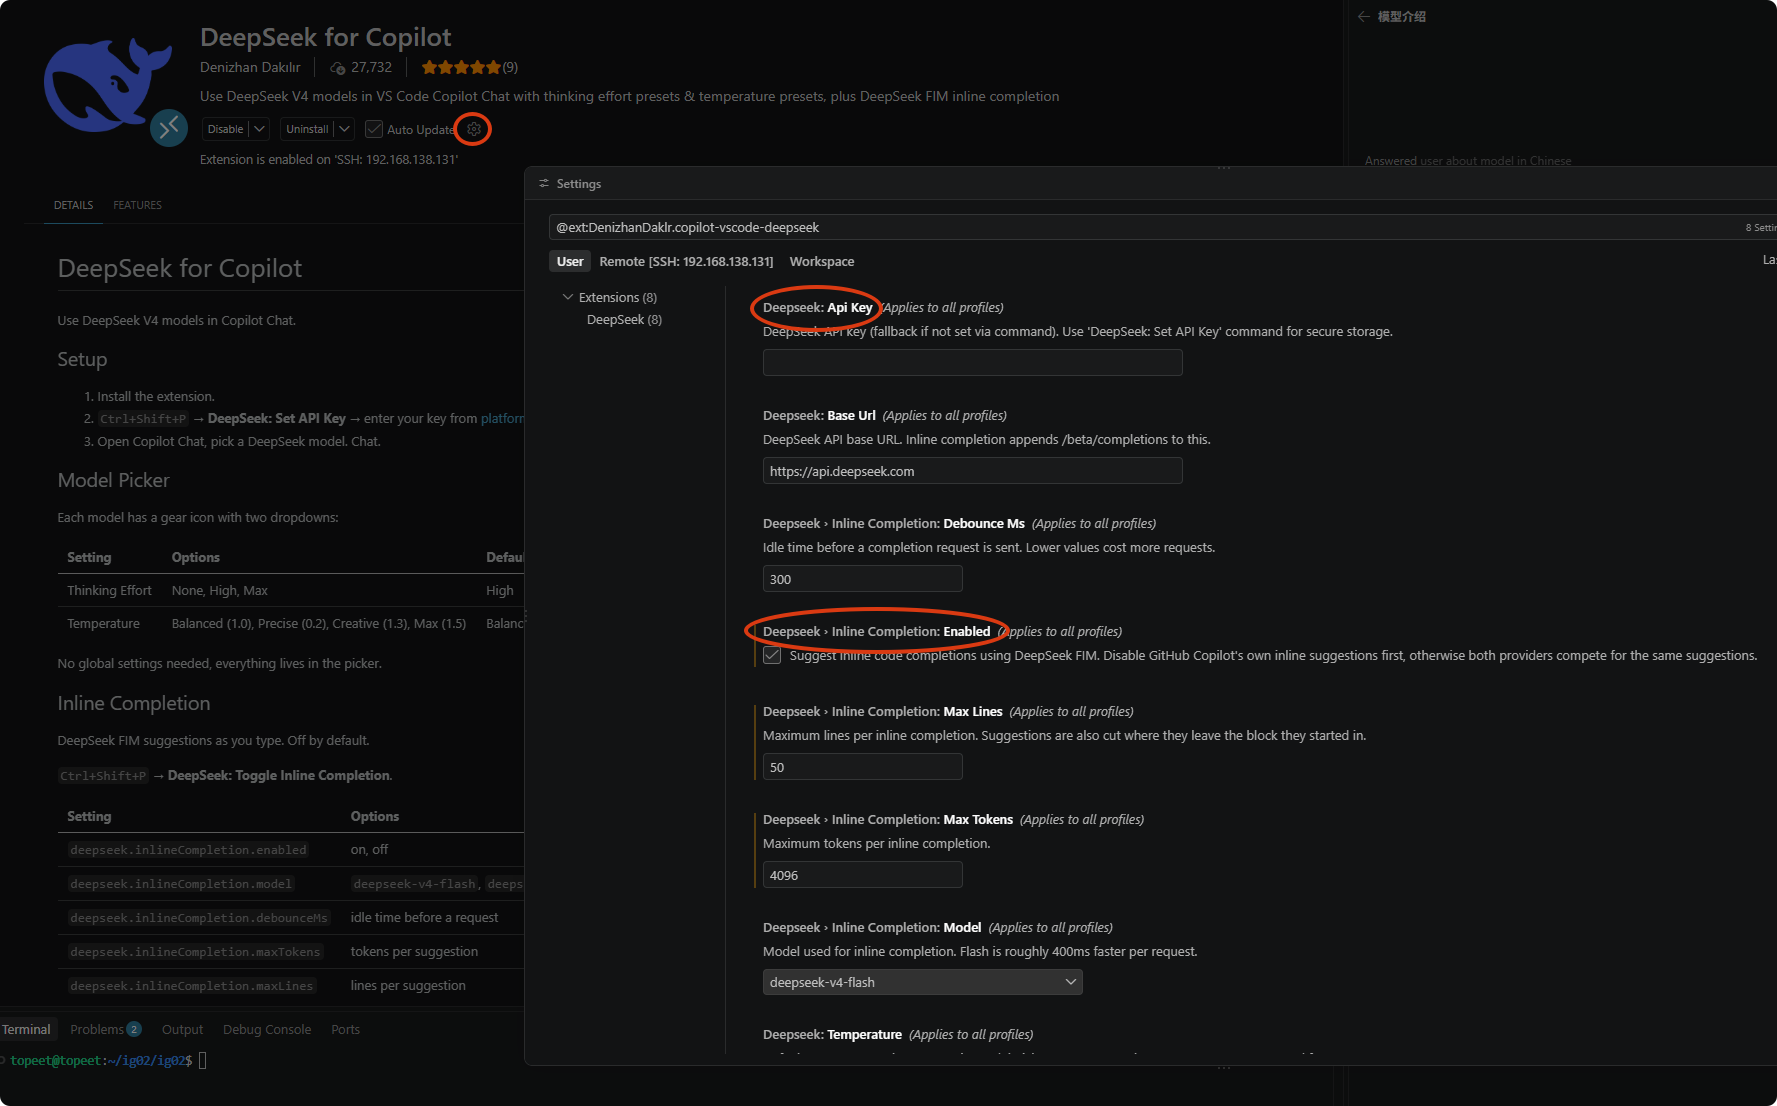Open the Problems panel tab
Image resolution: width=1777 pixels, height=1106 pixels.
(97, 1029)
